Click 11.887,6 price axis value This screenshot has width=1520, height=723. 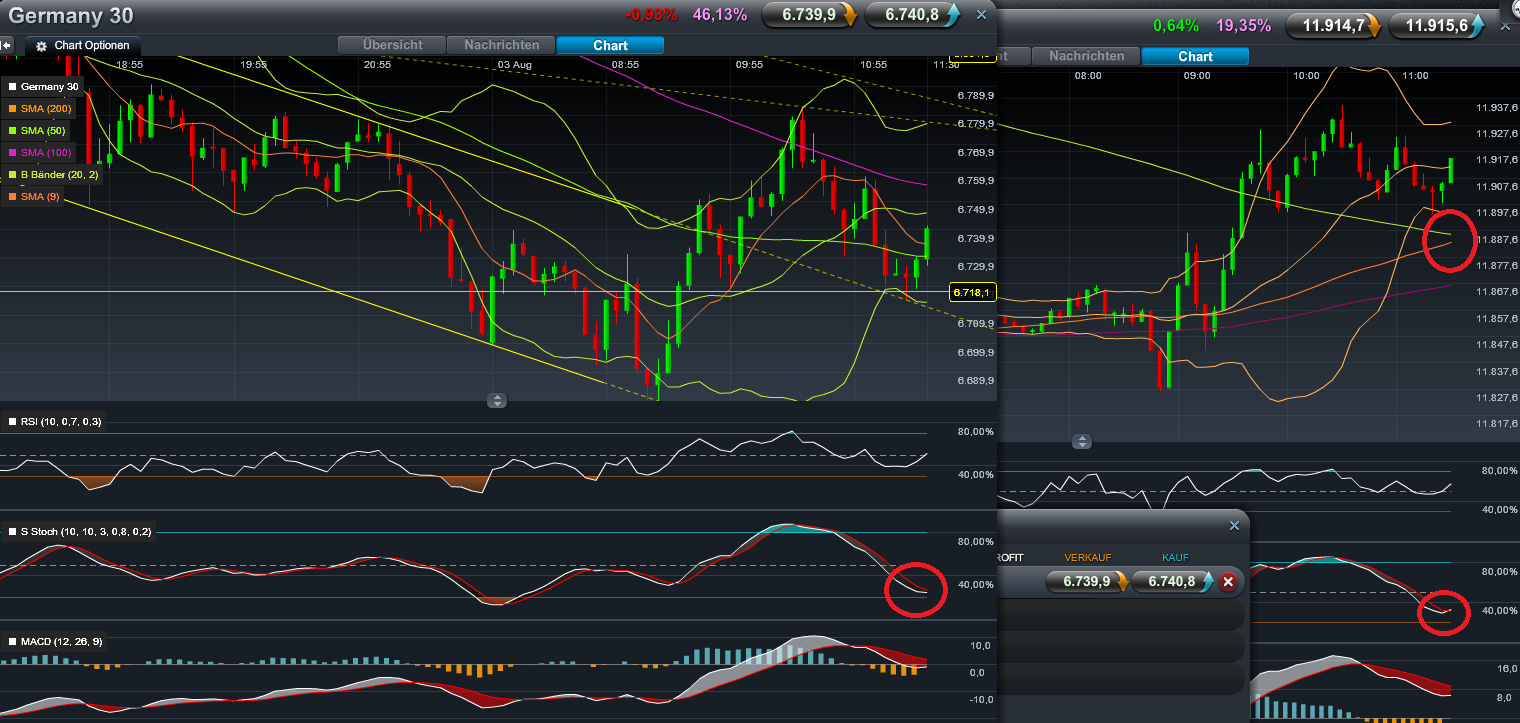pos(1497,239)
